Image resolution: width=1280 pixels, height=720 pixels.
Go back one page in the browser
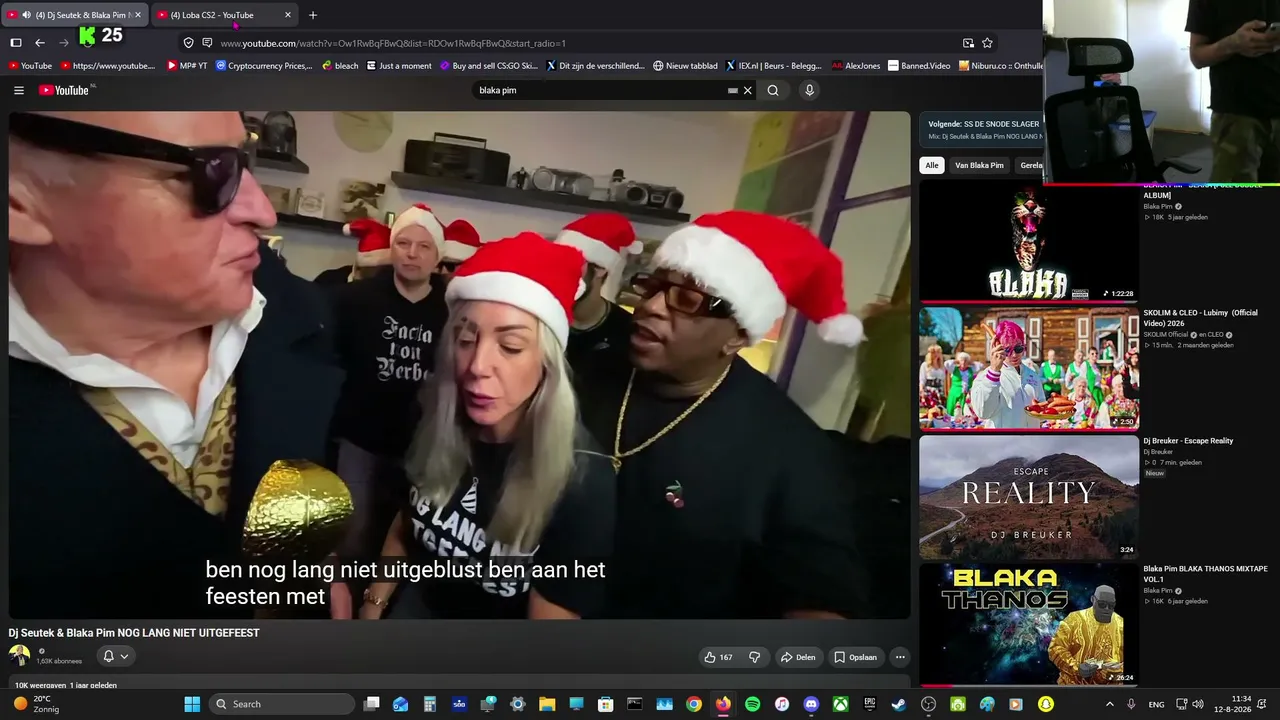click(x=40, y=43)
